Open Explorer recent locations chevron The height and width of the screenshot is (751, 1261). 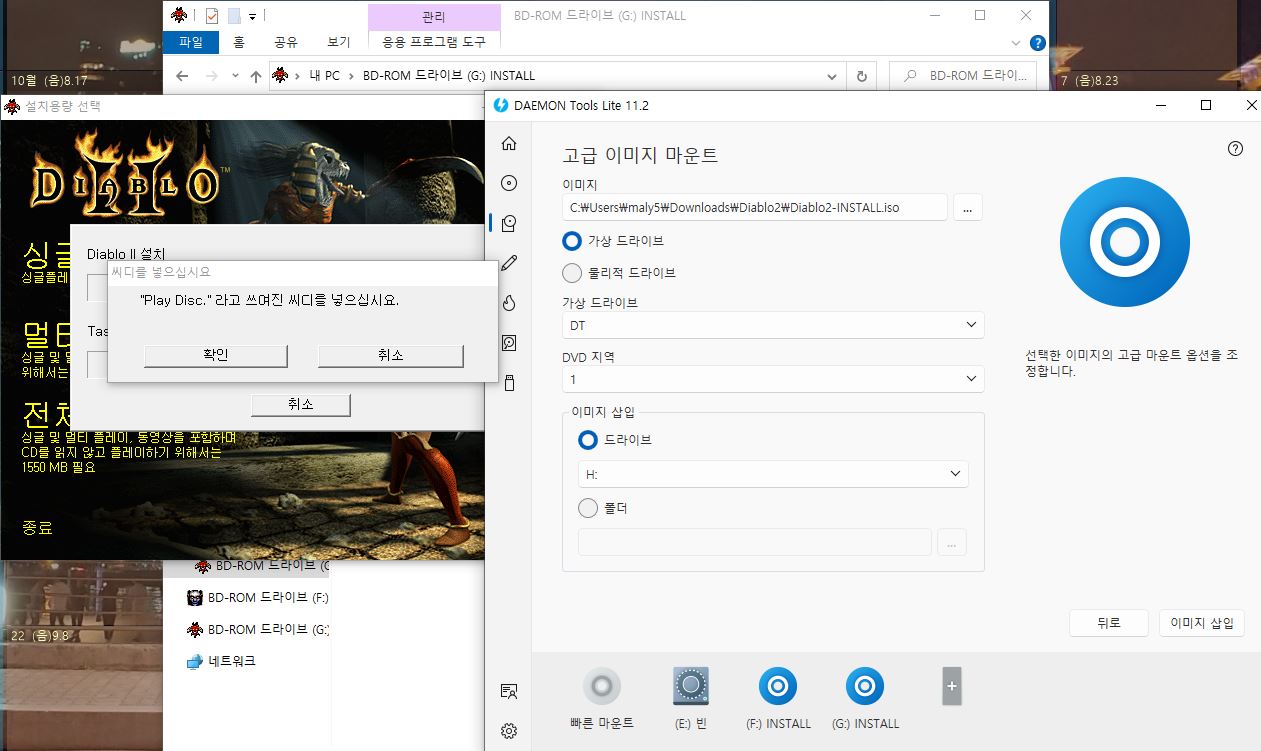[235, 76]
